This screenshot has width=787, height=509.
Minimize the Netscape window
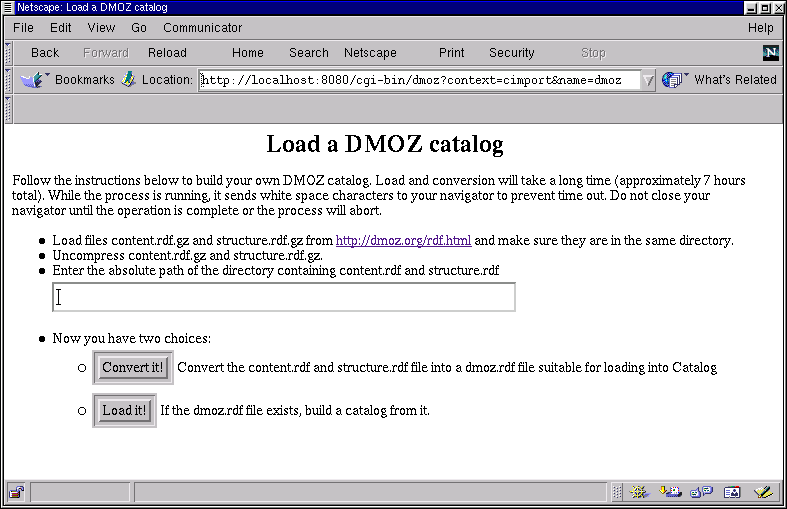[x=751, y=8]
